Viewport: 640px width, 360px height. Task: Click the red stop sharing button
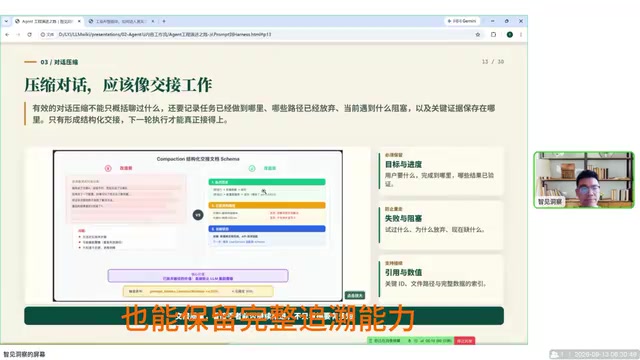point(464,341)
